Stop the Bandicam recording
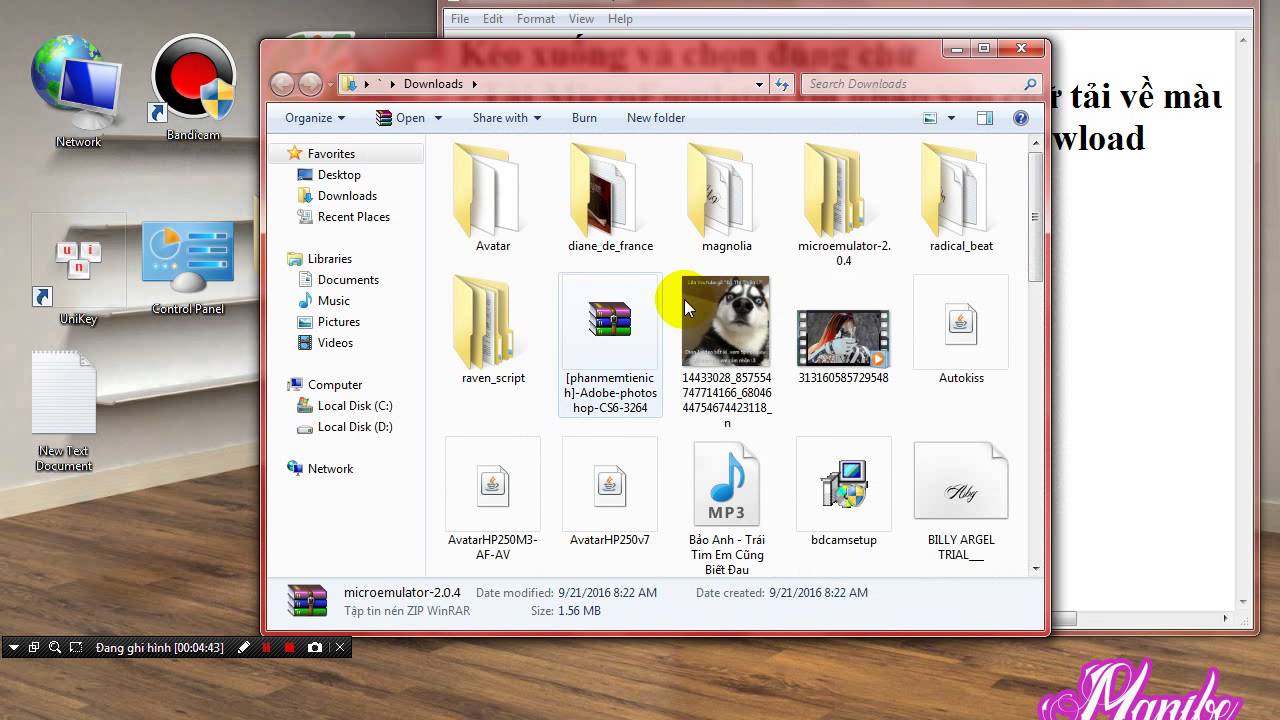1280x720 pixels. pos(290,648)
